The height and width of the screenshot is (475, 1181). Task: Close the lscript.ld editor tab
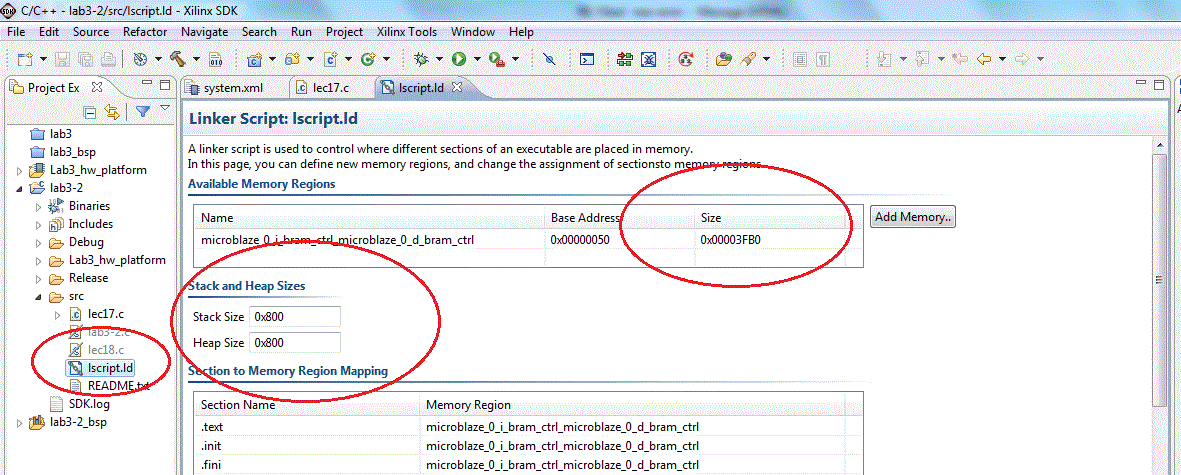457,87
